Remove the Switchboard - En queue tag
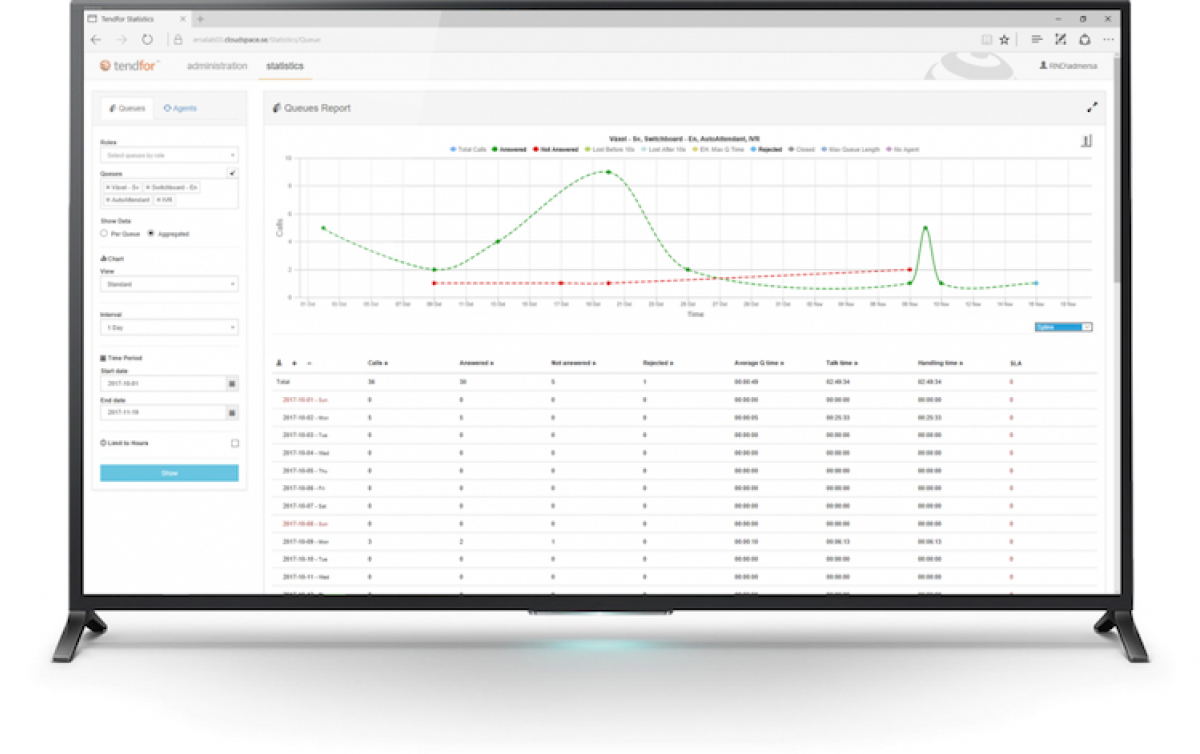The height and width of the screenshot is (754, 1200). pyautogui.click(x=148, y=188)
